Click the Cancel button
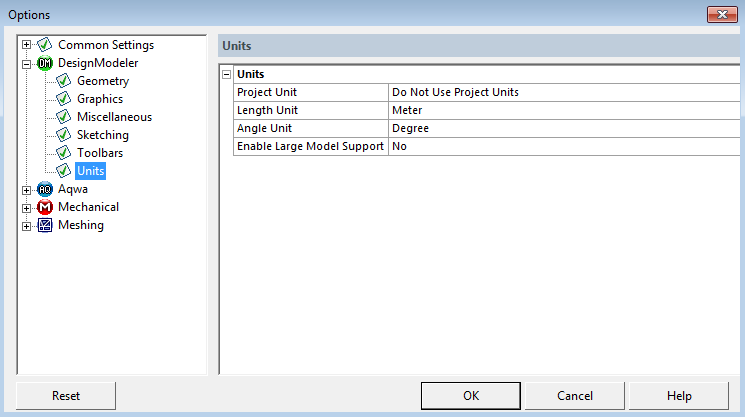The image size is (745, 417). tap(575, 396)
